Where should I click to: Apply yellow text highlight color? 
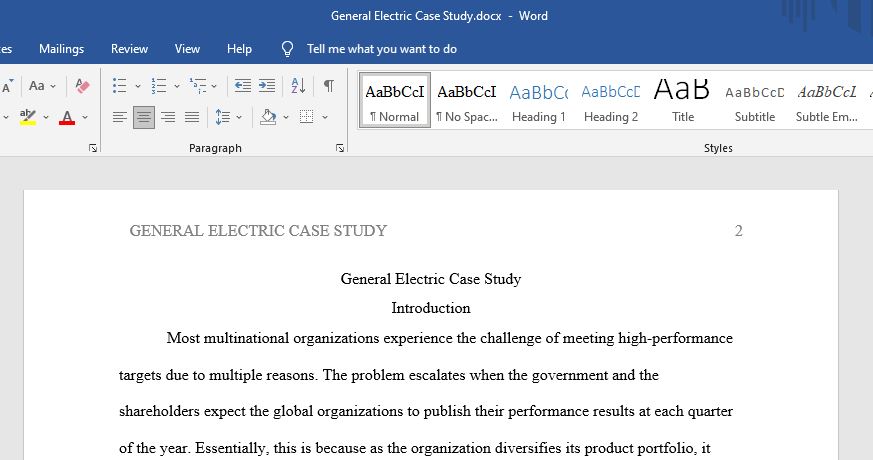click(27, 117)
